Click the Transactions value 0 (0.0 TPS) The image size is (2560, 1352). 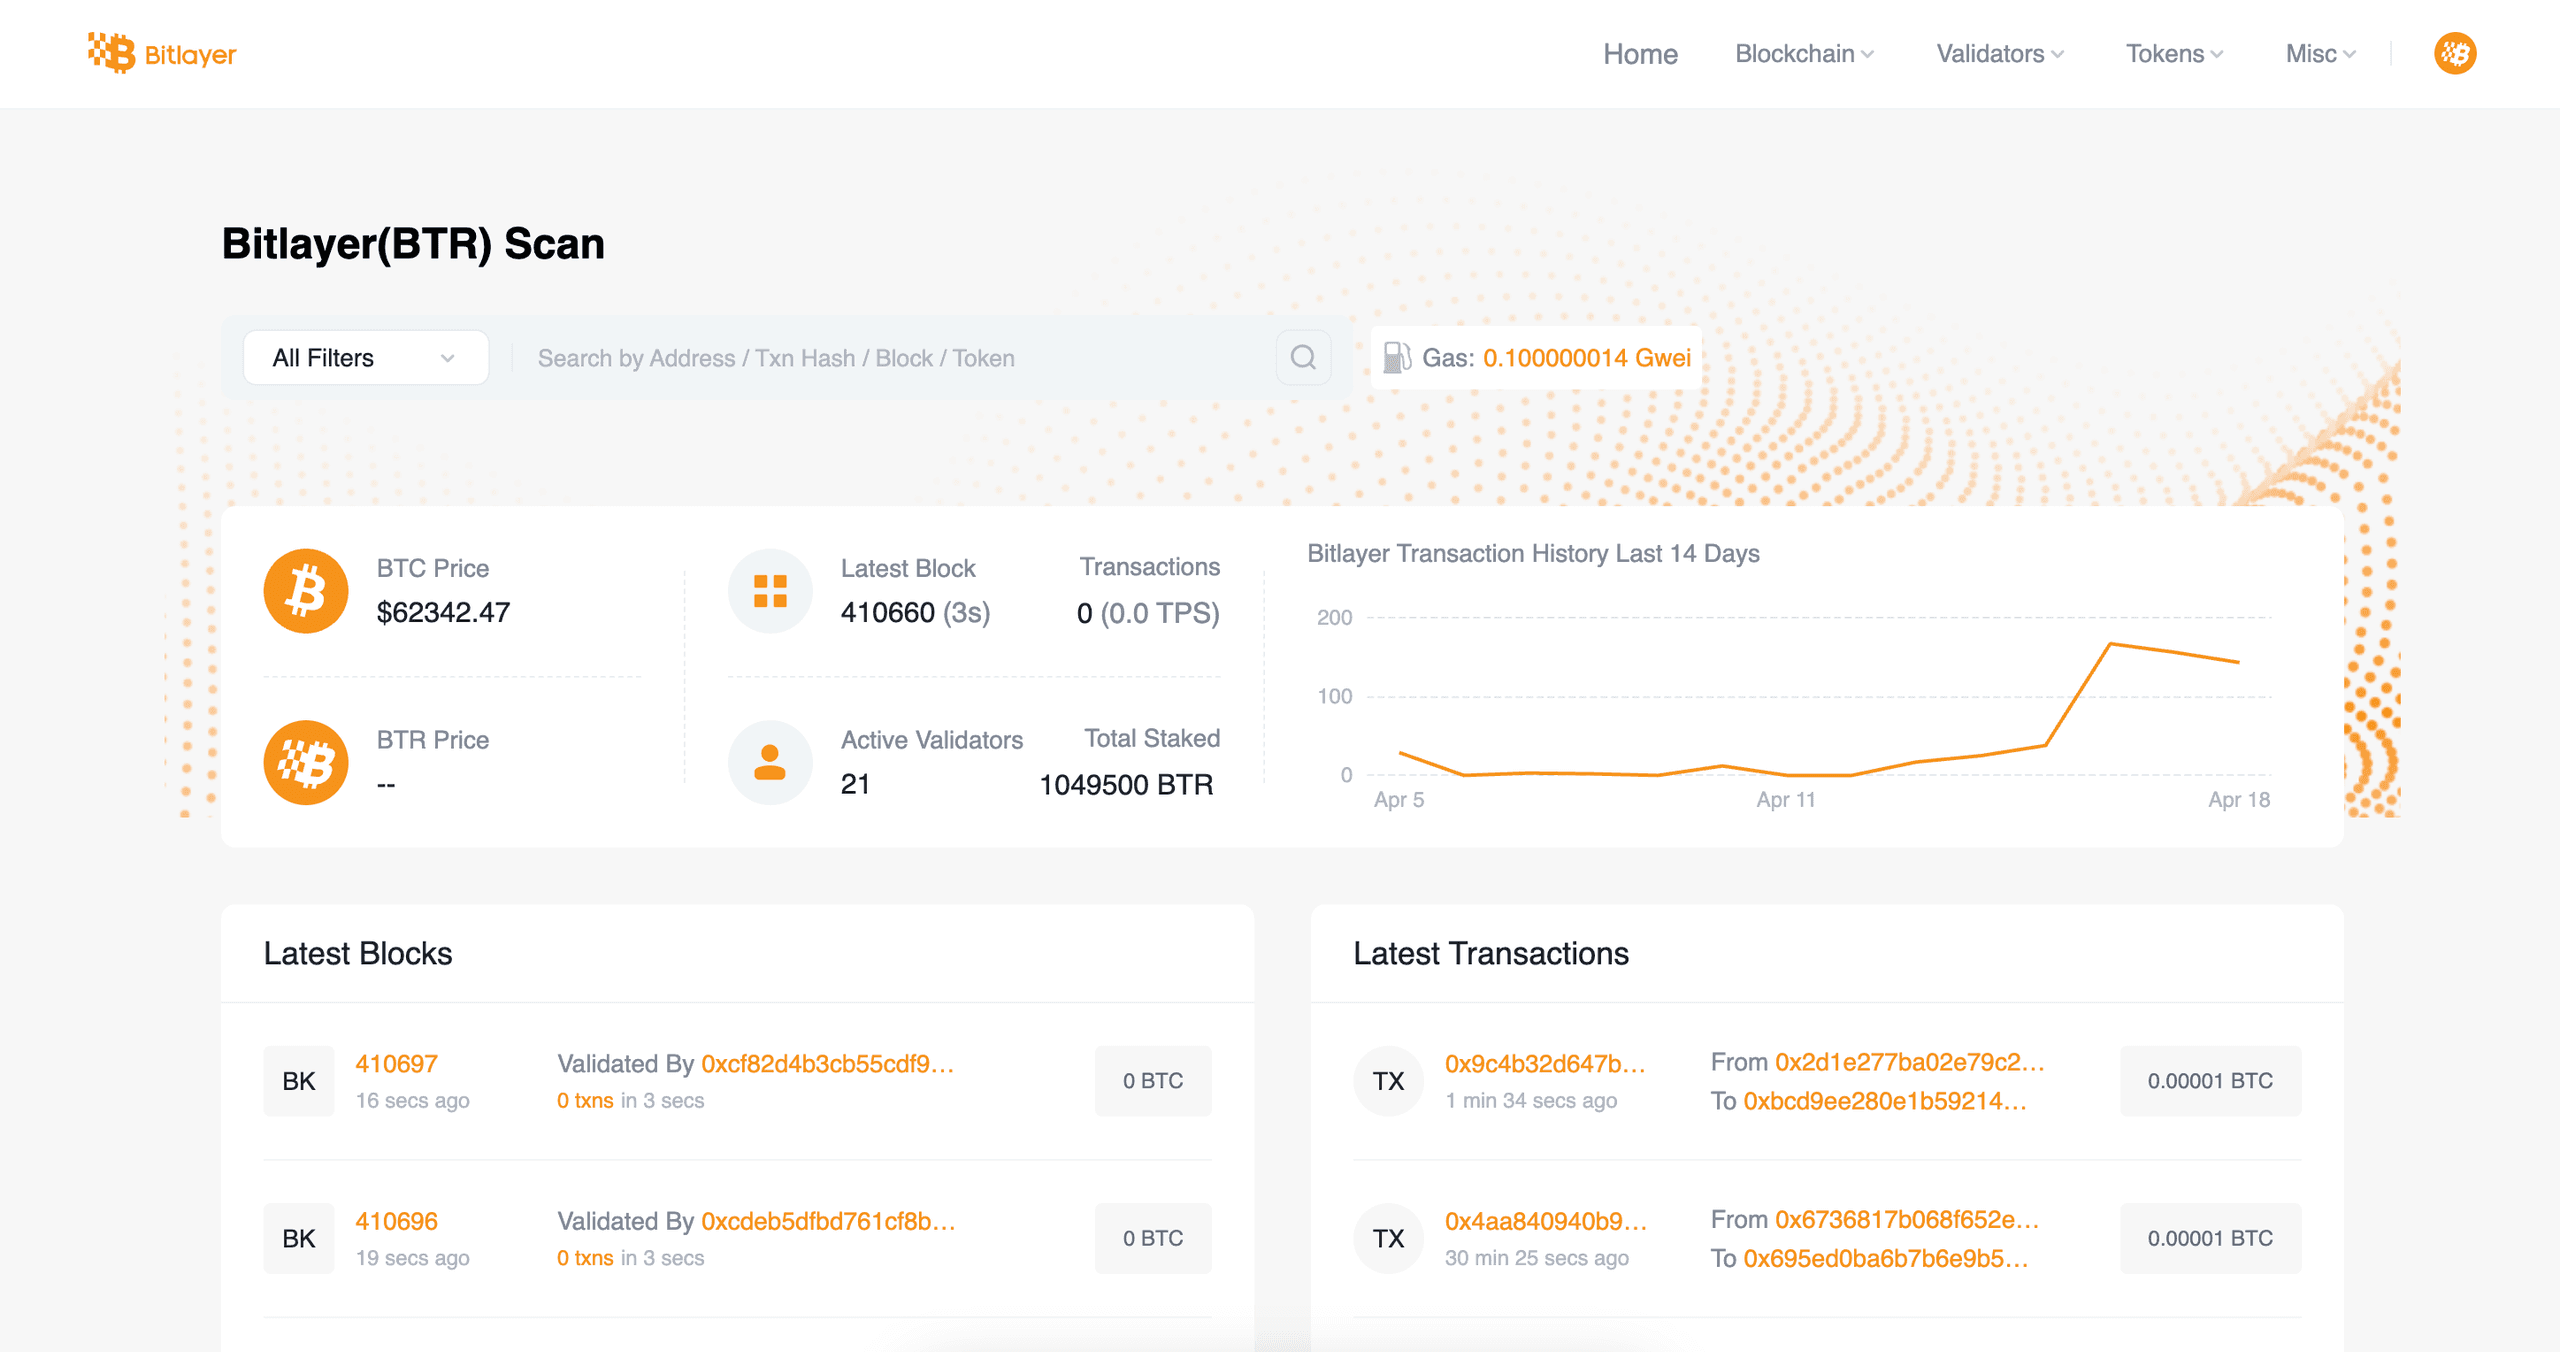(x=1148, y=613)
